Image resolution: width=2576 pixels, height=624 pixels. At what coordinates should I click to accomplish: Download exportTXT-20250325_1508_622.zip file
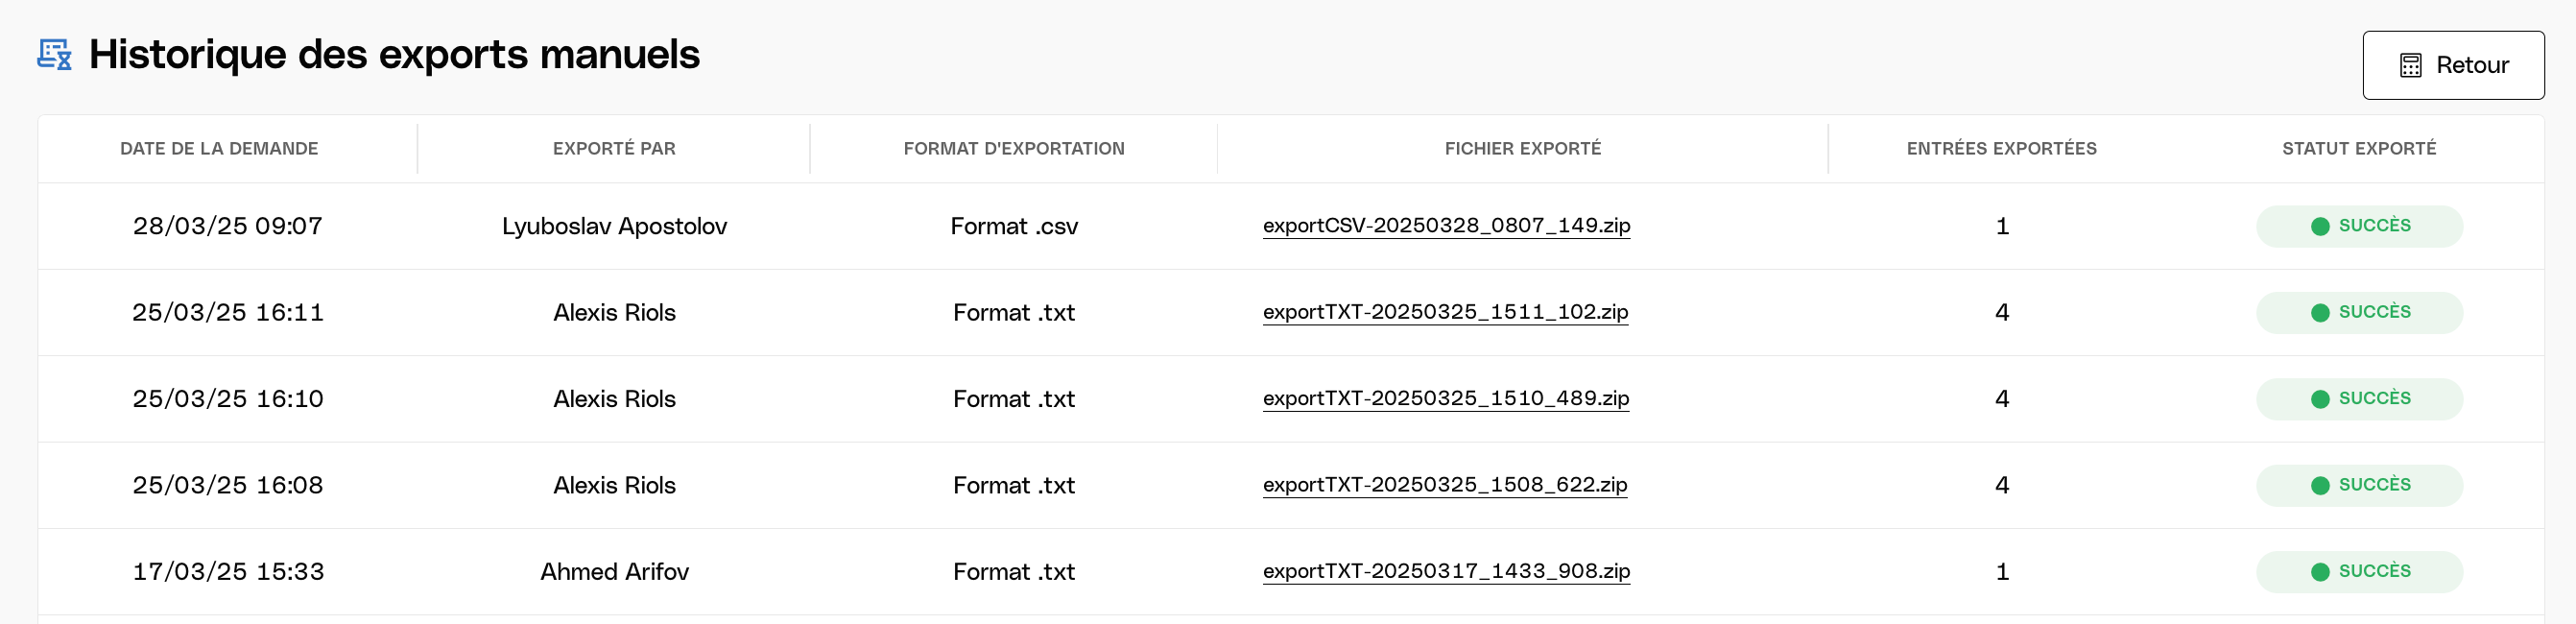(x=1444, y=485)
